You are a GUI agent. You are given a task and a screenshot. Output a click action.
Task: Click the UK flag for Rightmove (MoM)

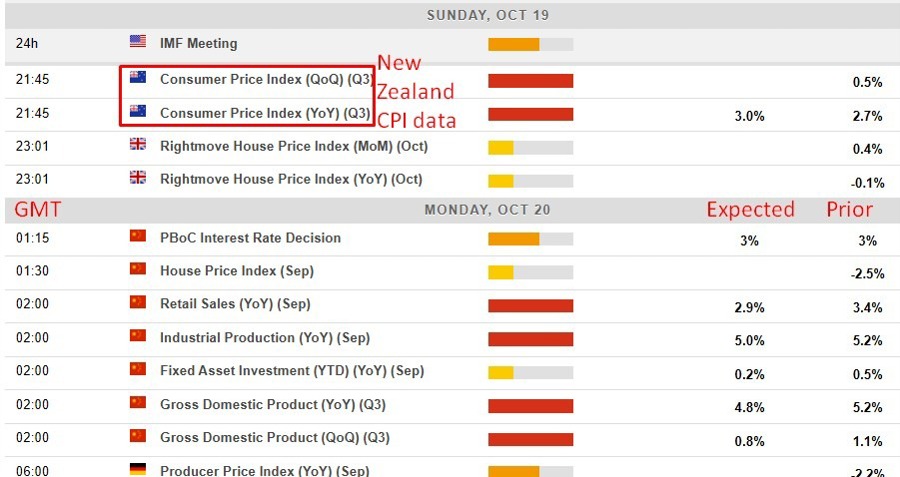click(138, 144)
